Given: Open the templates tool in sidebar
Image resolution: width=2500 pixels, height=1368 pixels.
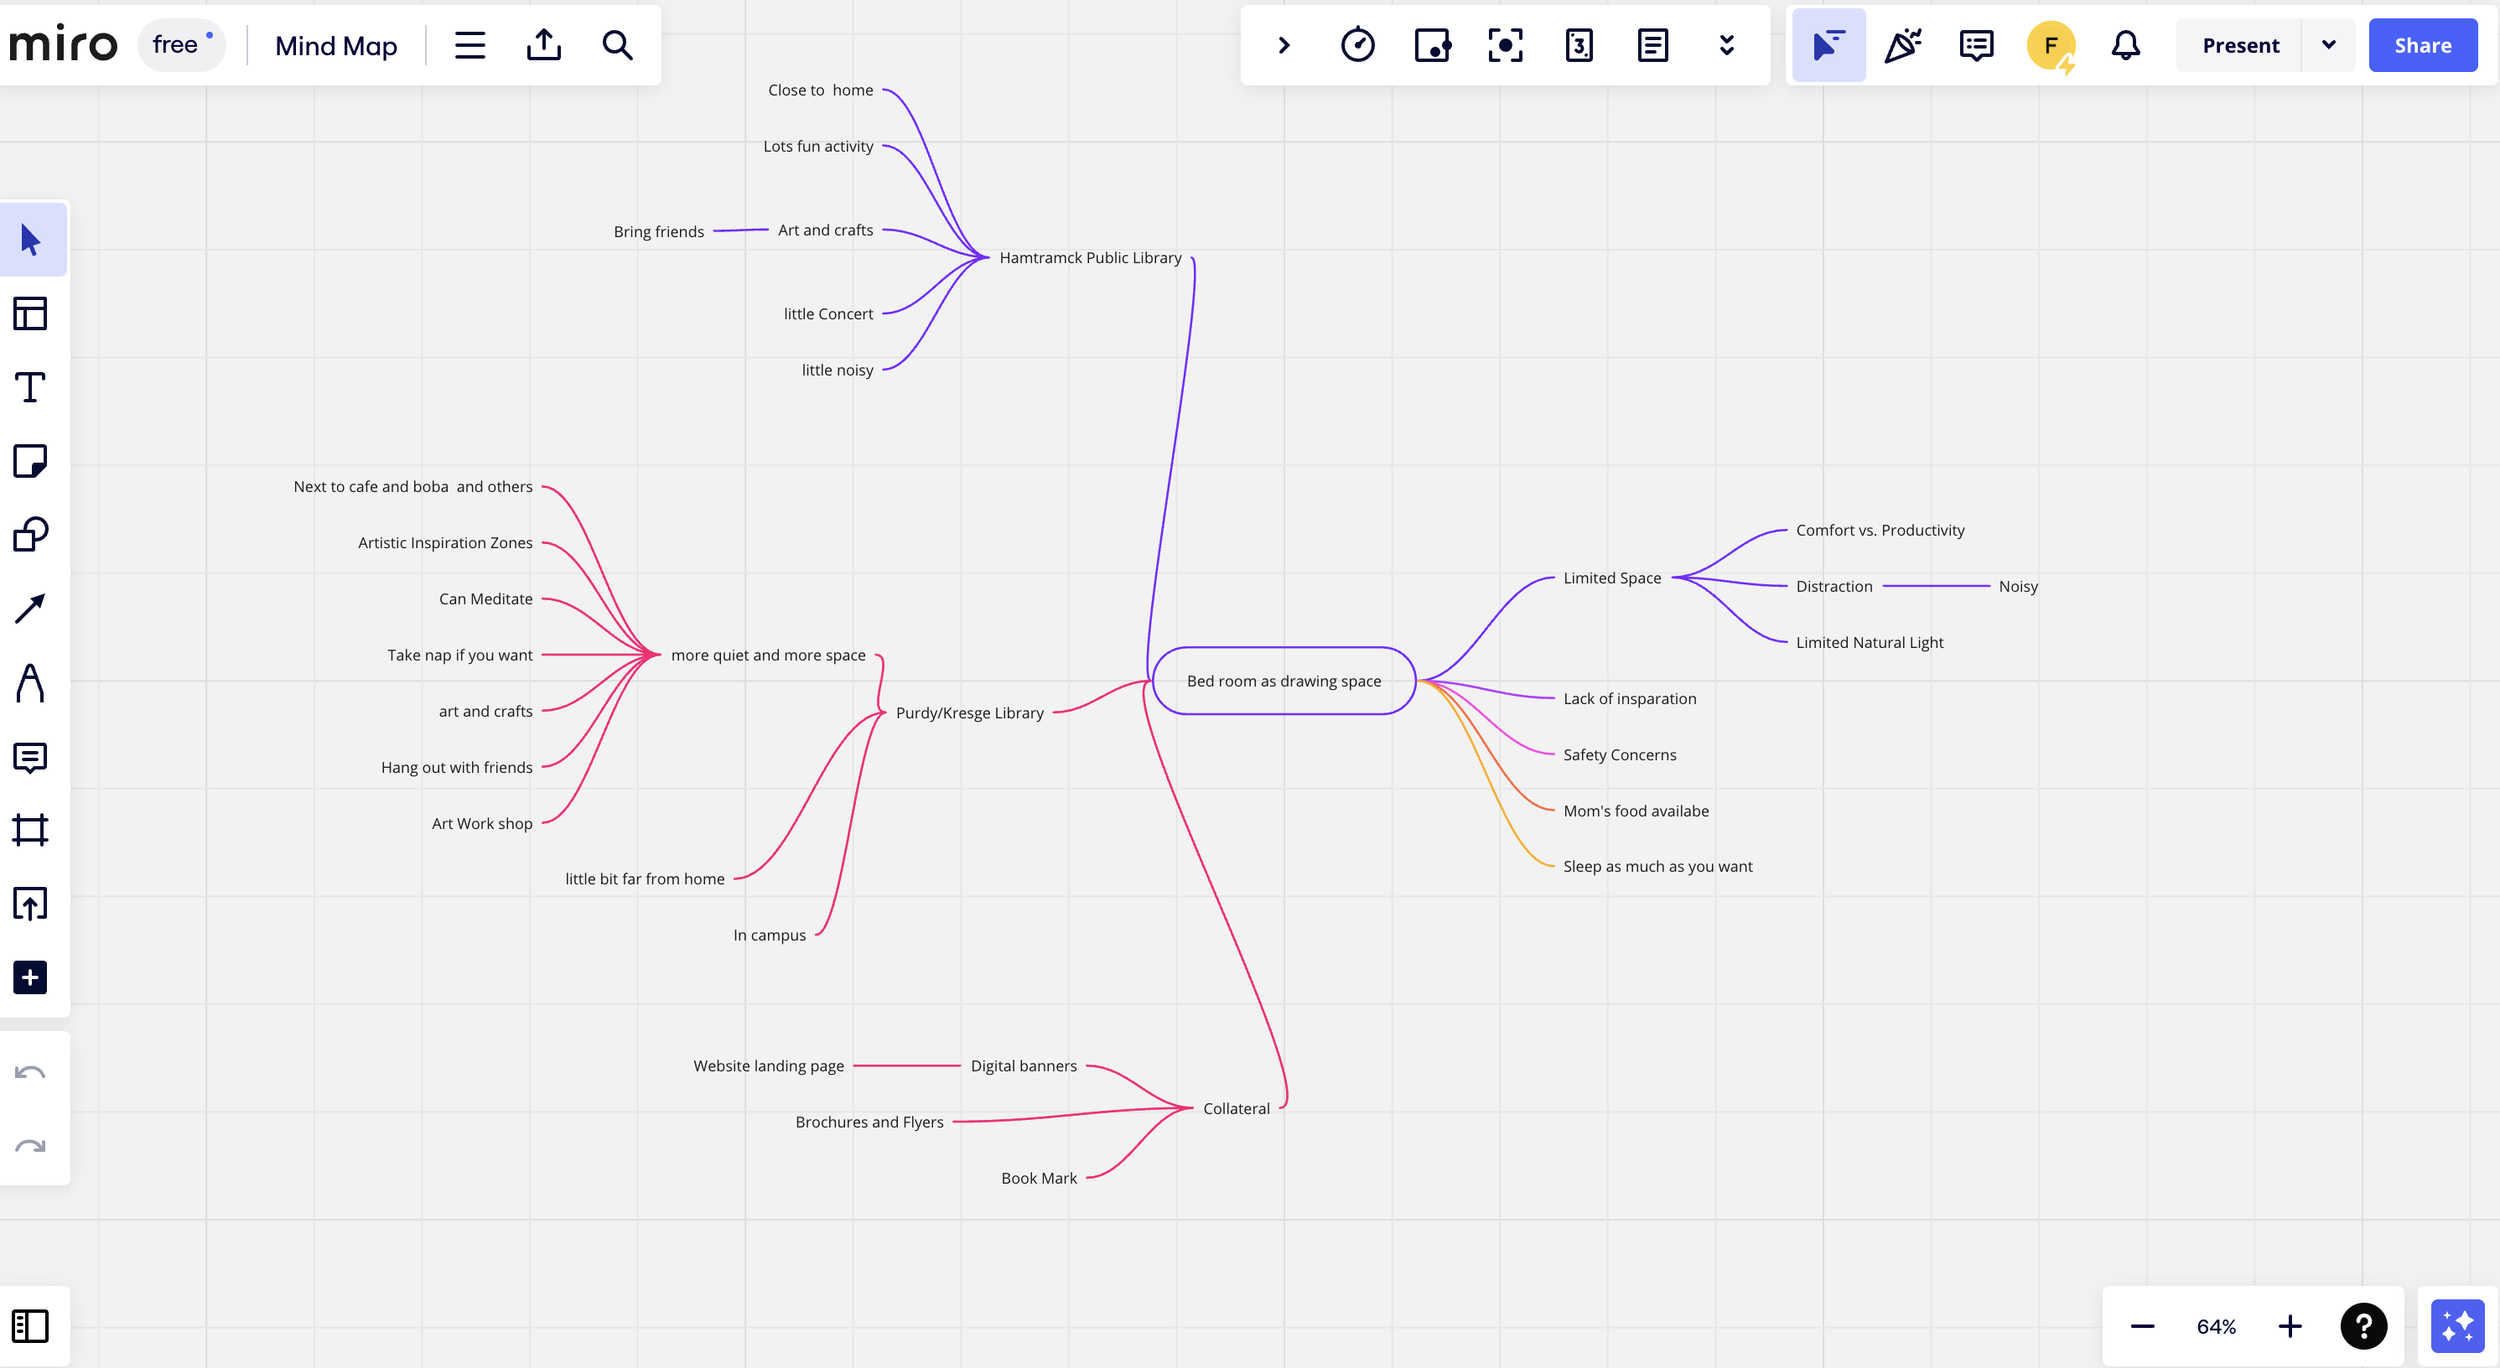Looking at the screenshot, I should click(x=30, y=314).
